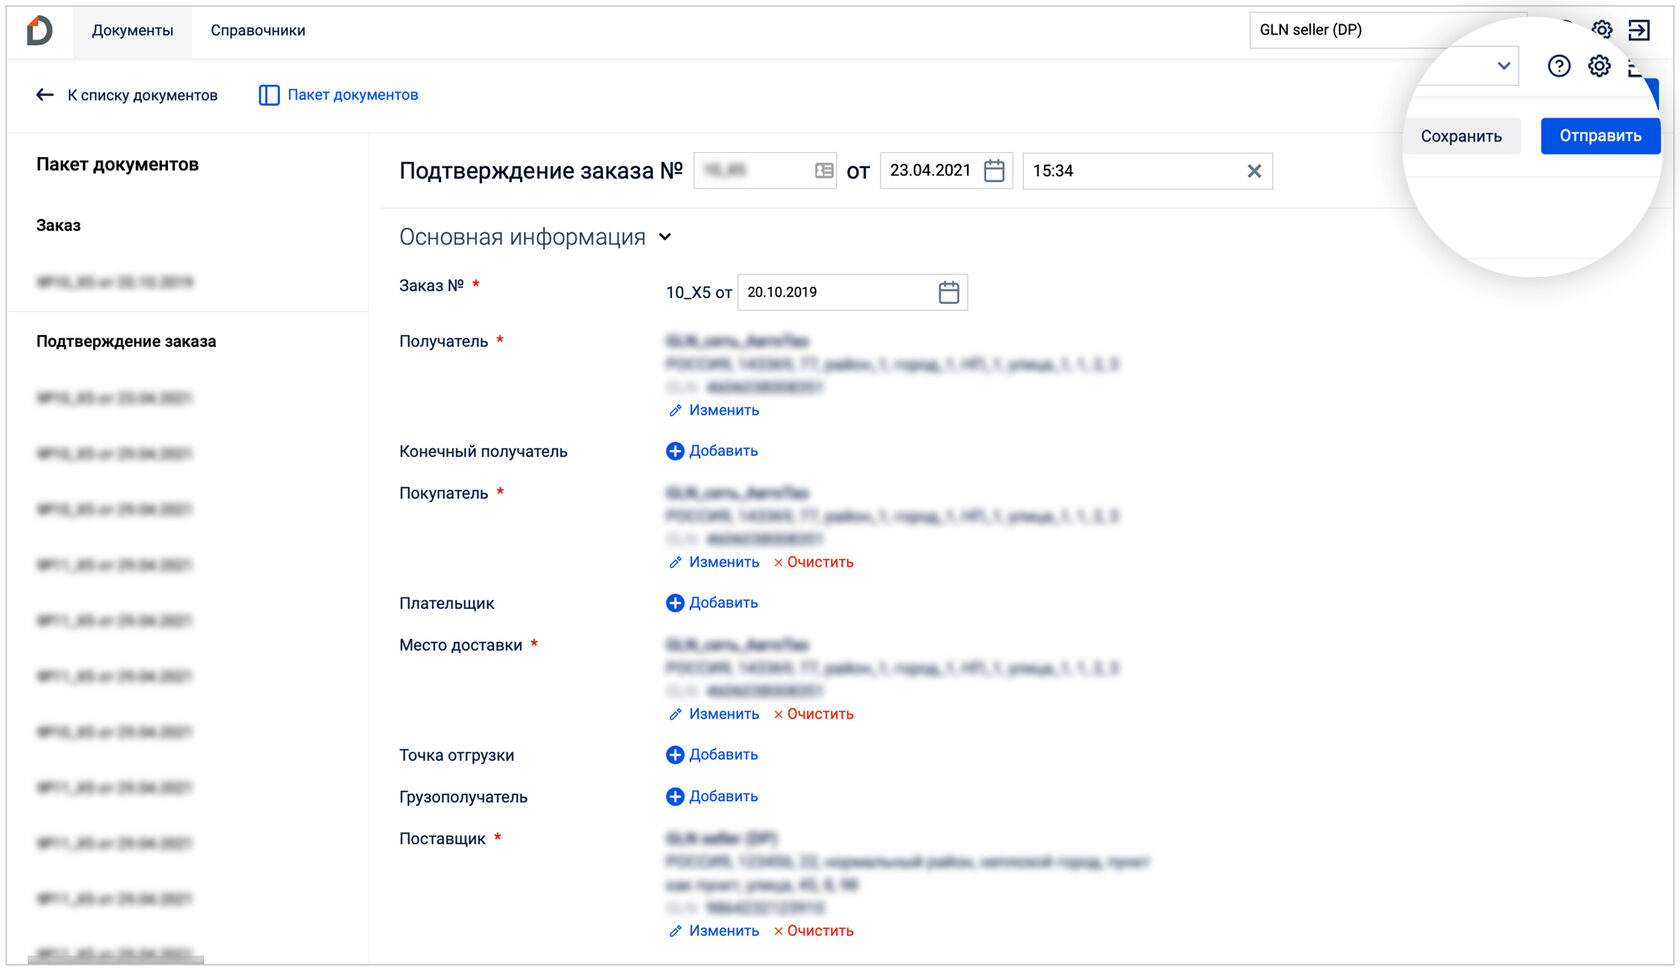Open the calendar for the 23.04.2021 date
1680x980 pixels.
994,171
